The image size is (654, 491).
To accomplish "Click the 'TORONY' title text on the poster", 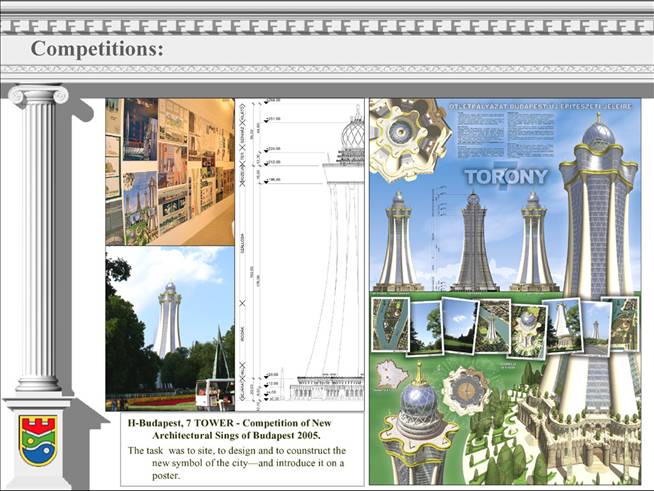I will click(506, 178).
